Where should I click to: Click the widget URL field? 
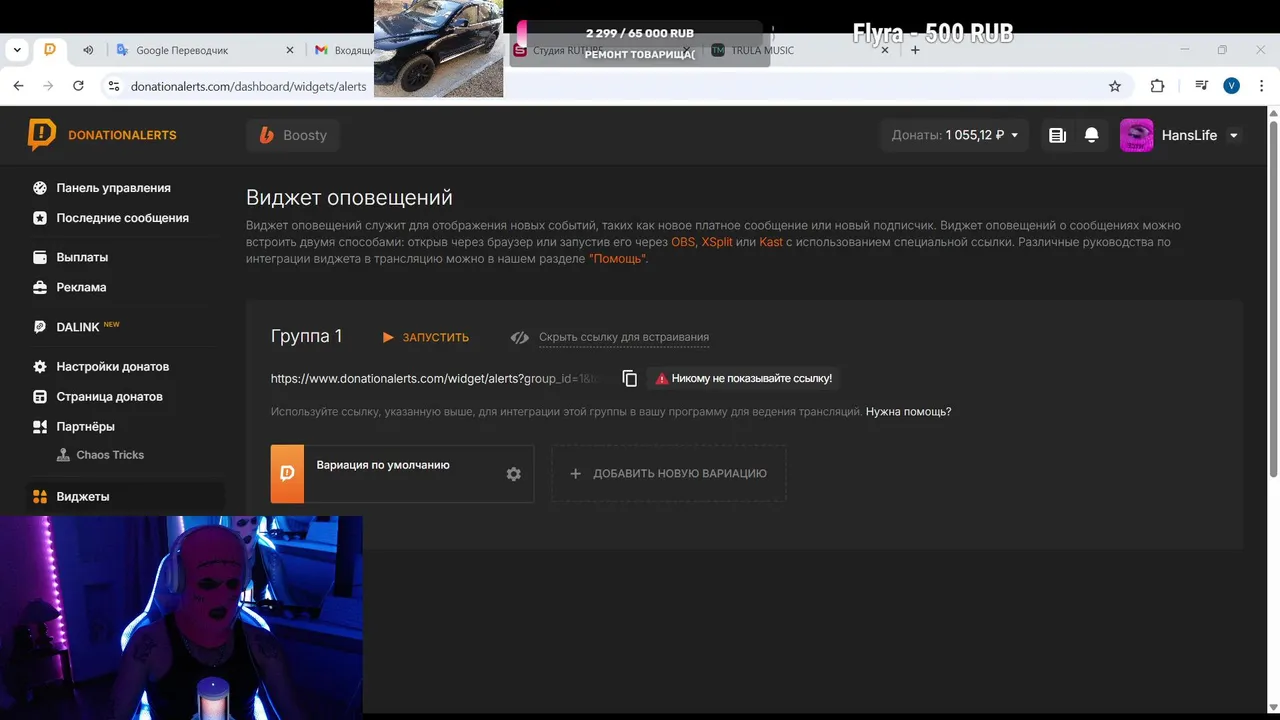[438, 378]
